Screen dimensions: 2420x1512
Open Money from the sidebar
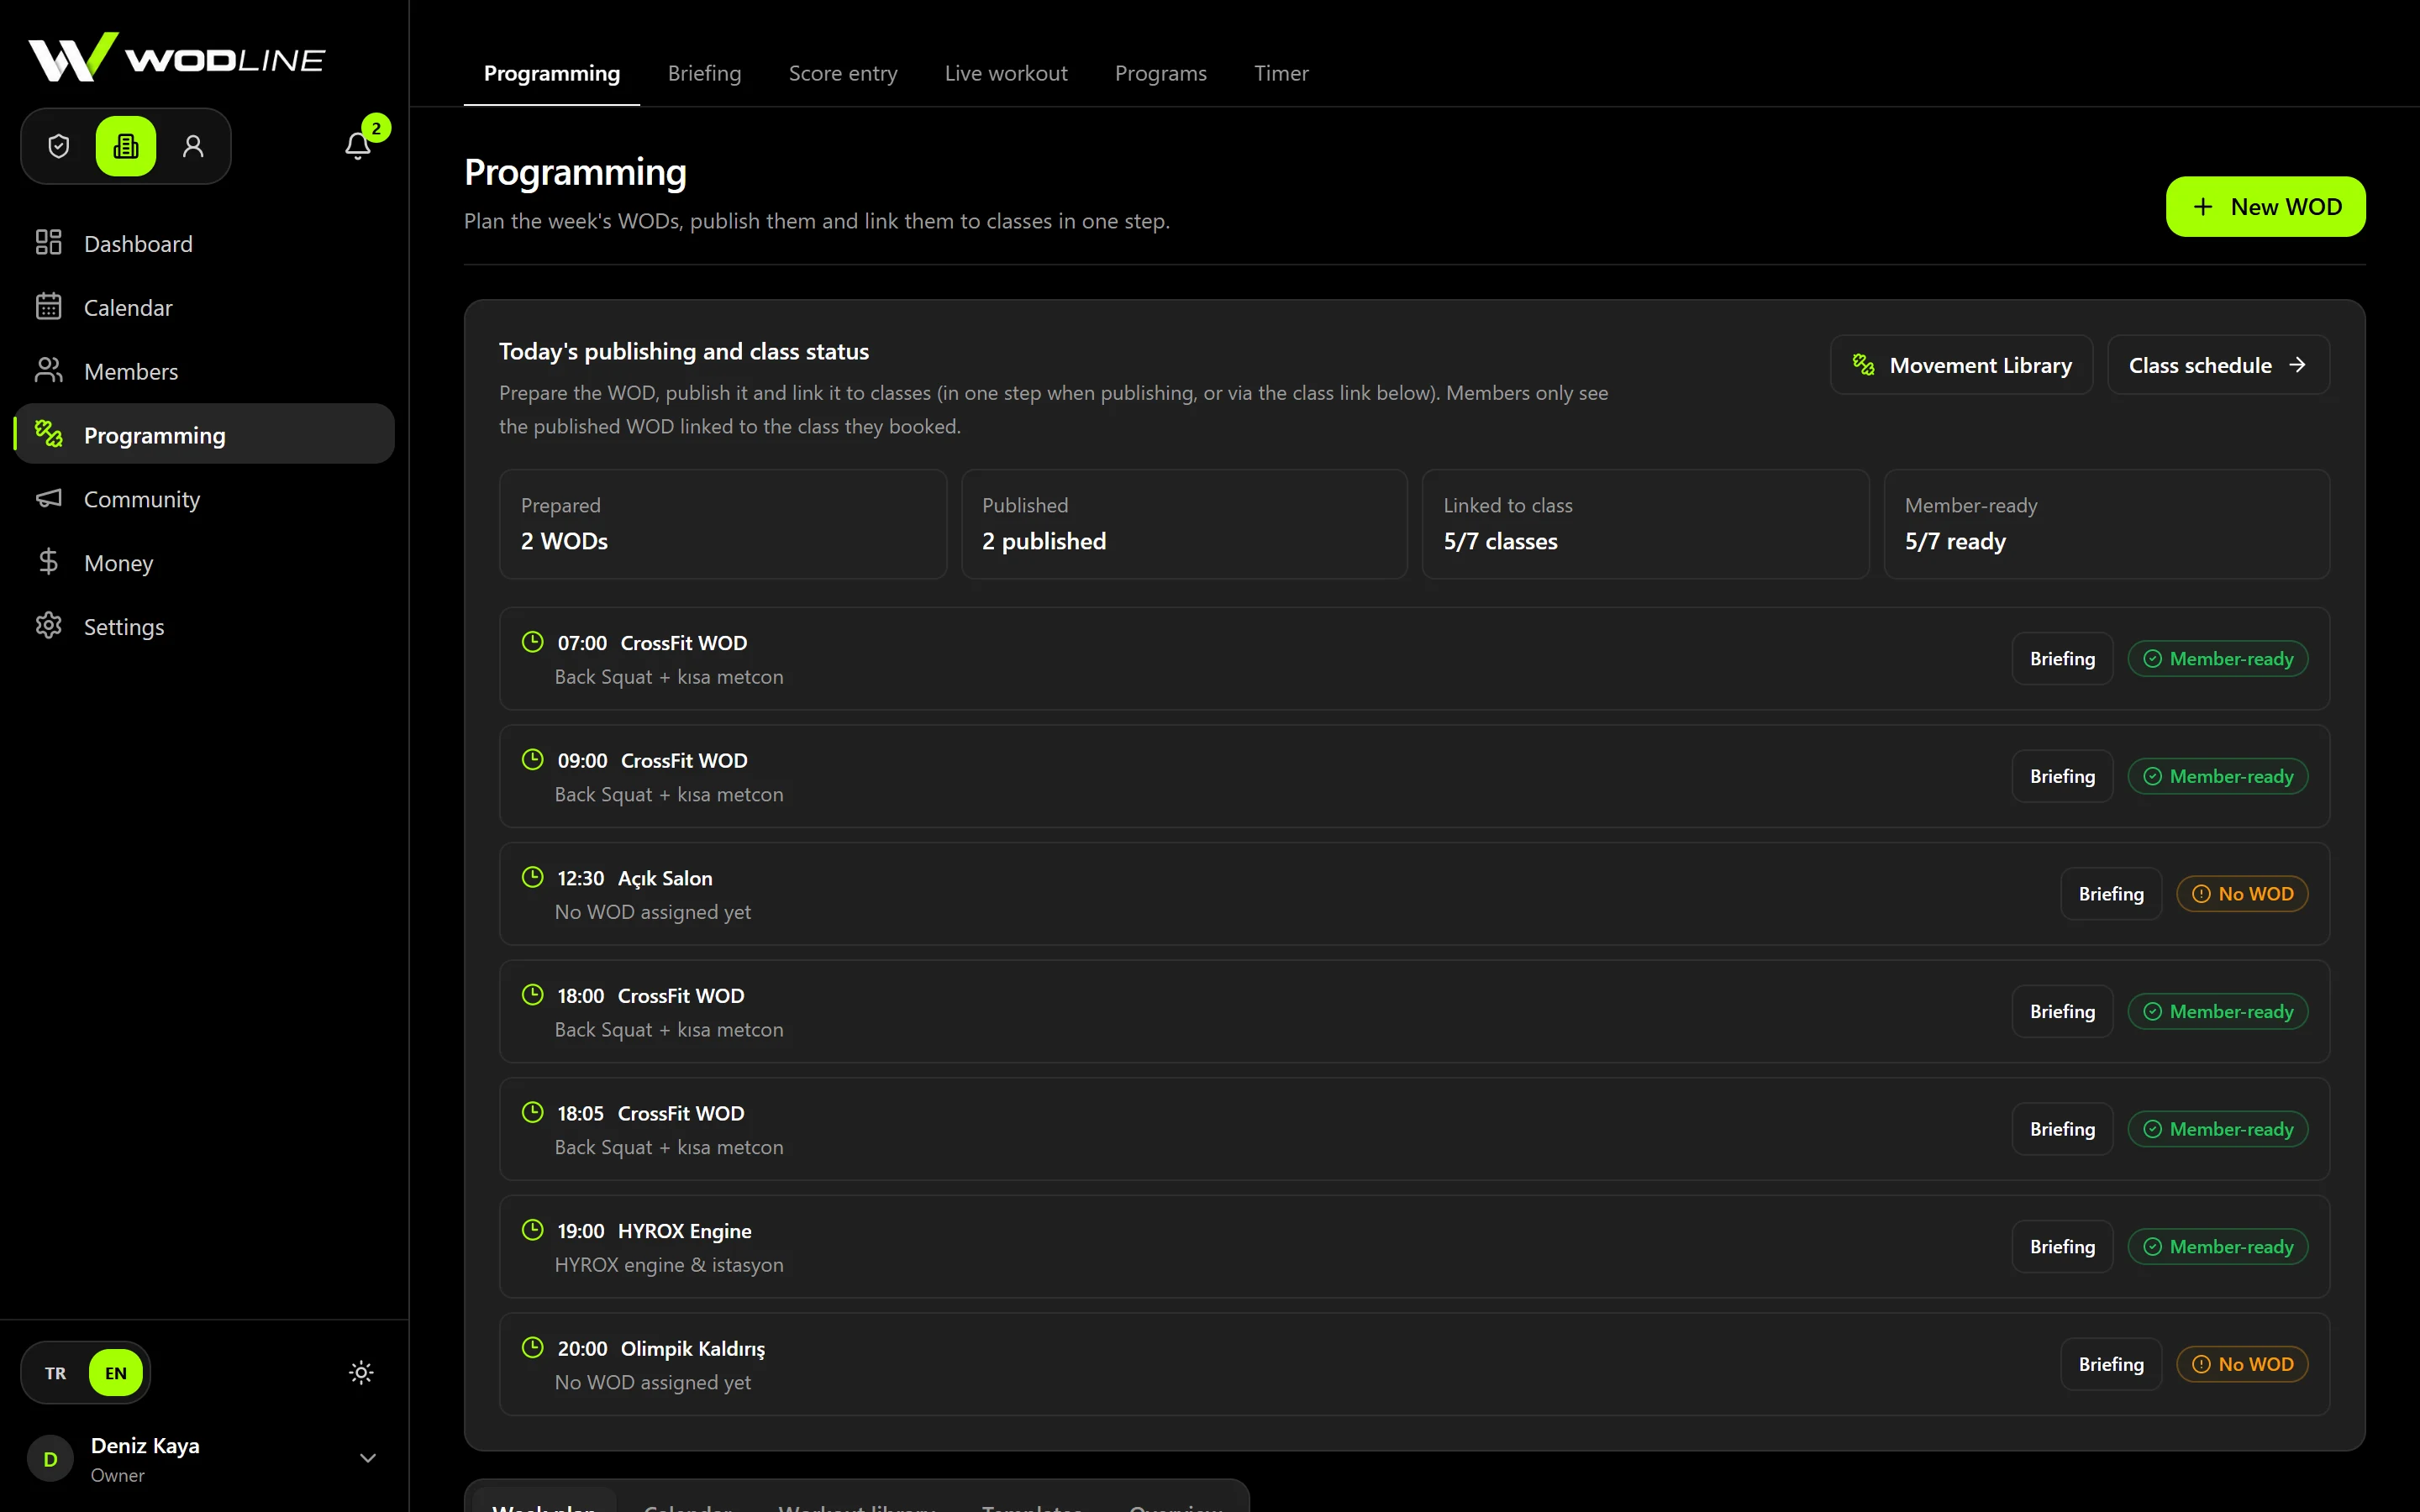204,563
